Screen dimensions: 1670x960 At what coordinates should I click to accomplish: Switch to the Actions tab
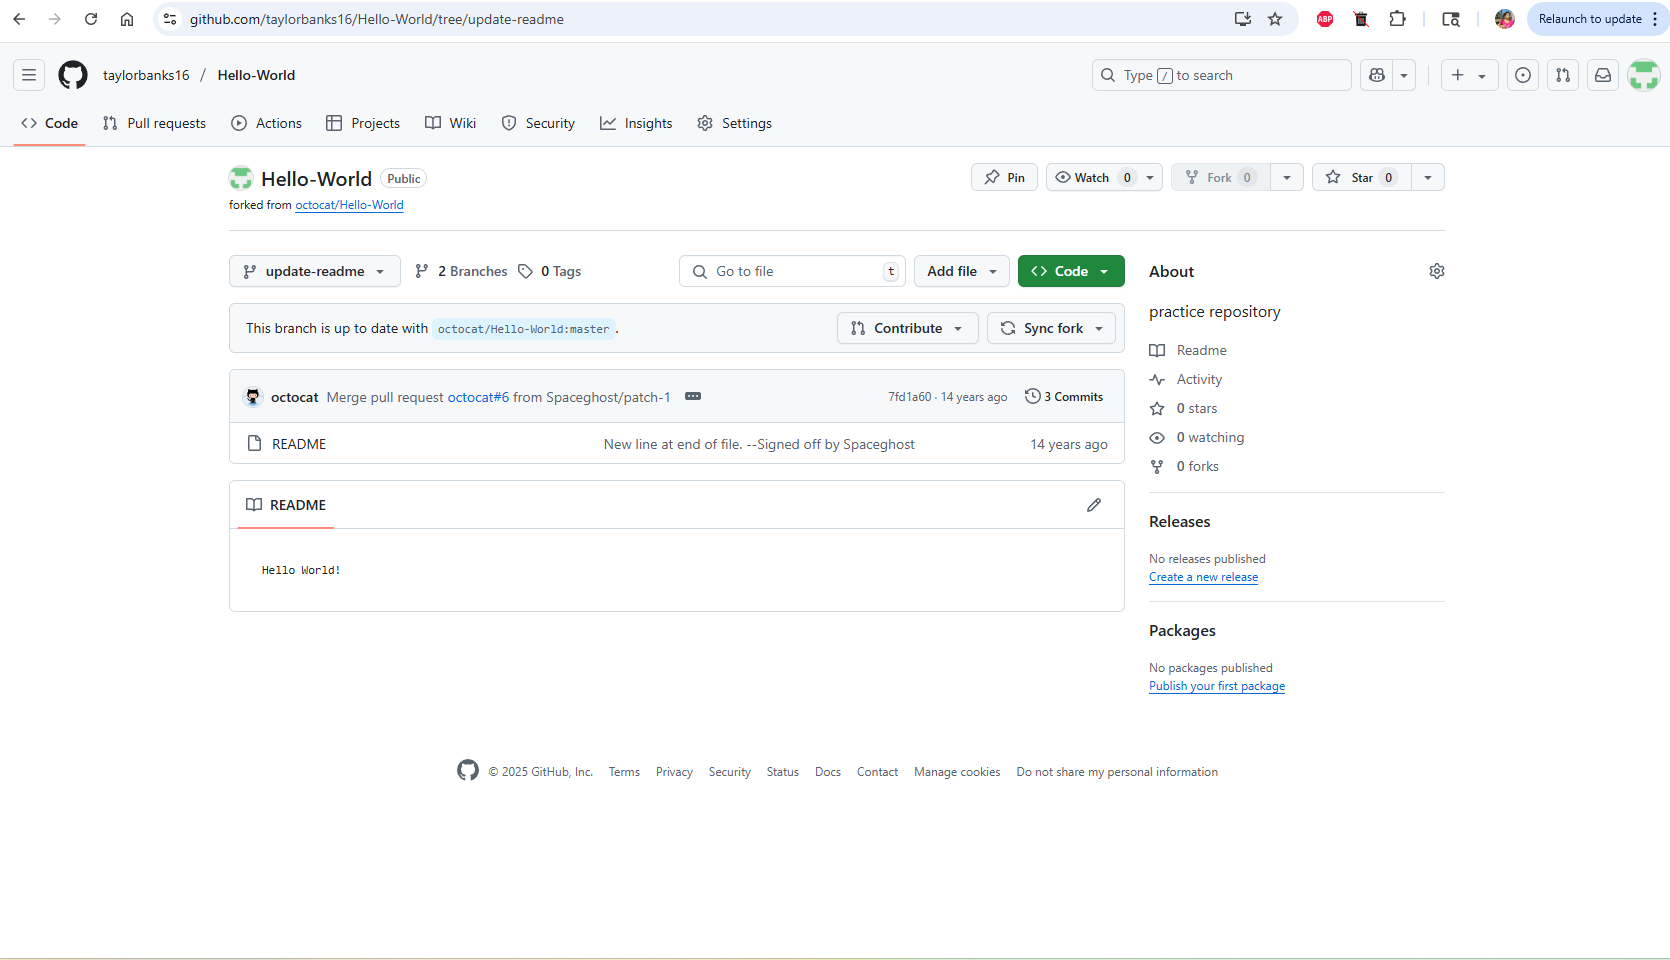pos(267,123)
